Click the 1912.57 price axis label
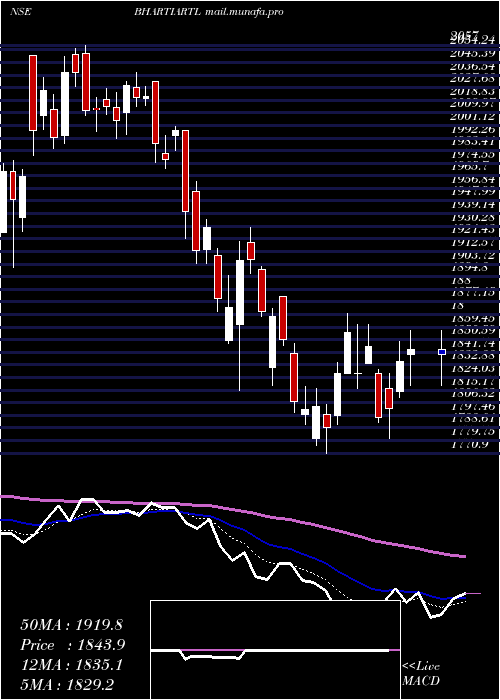The width and height of the screenshot is (500, 700). tap(473, 243)
